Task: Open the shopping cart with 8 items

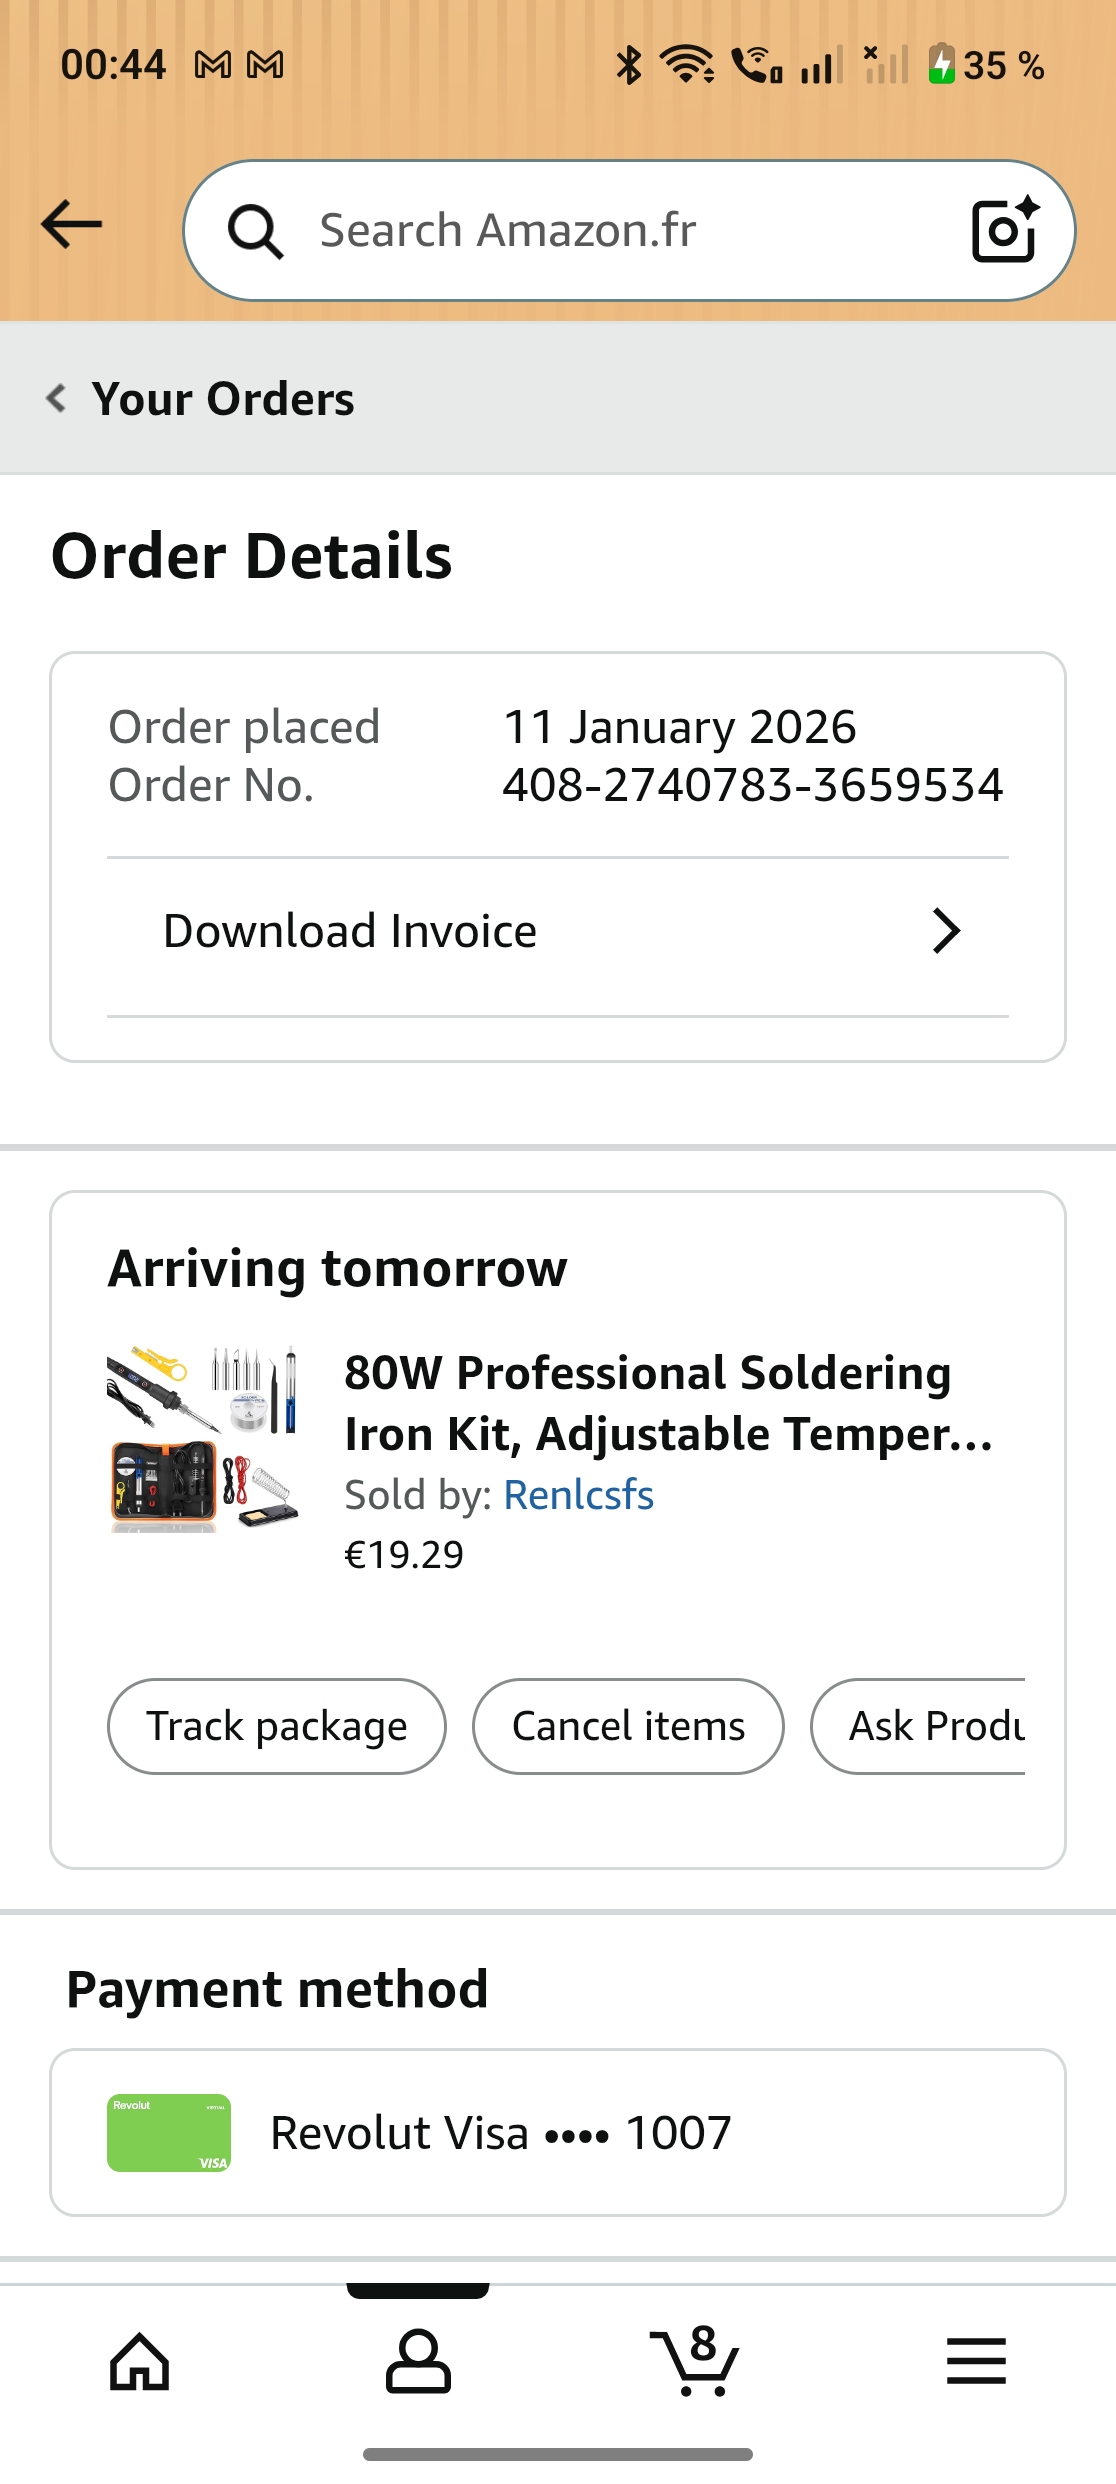Action: tap(696, 2361)
